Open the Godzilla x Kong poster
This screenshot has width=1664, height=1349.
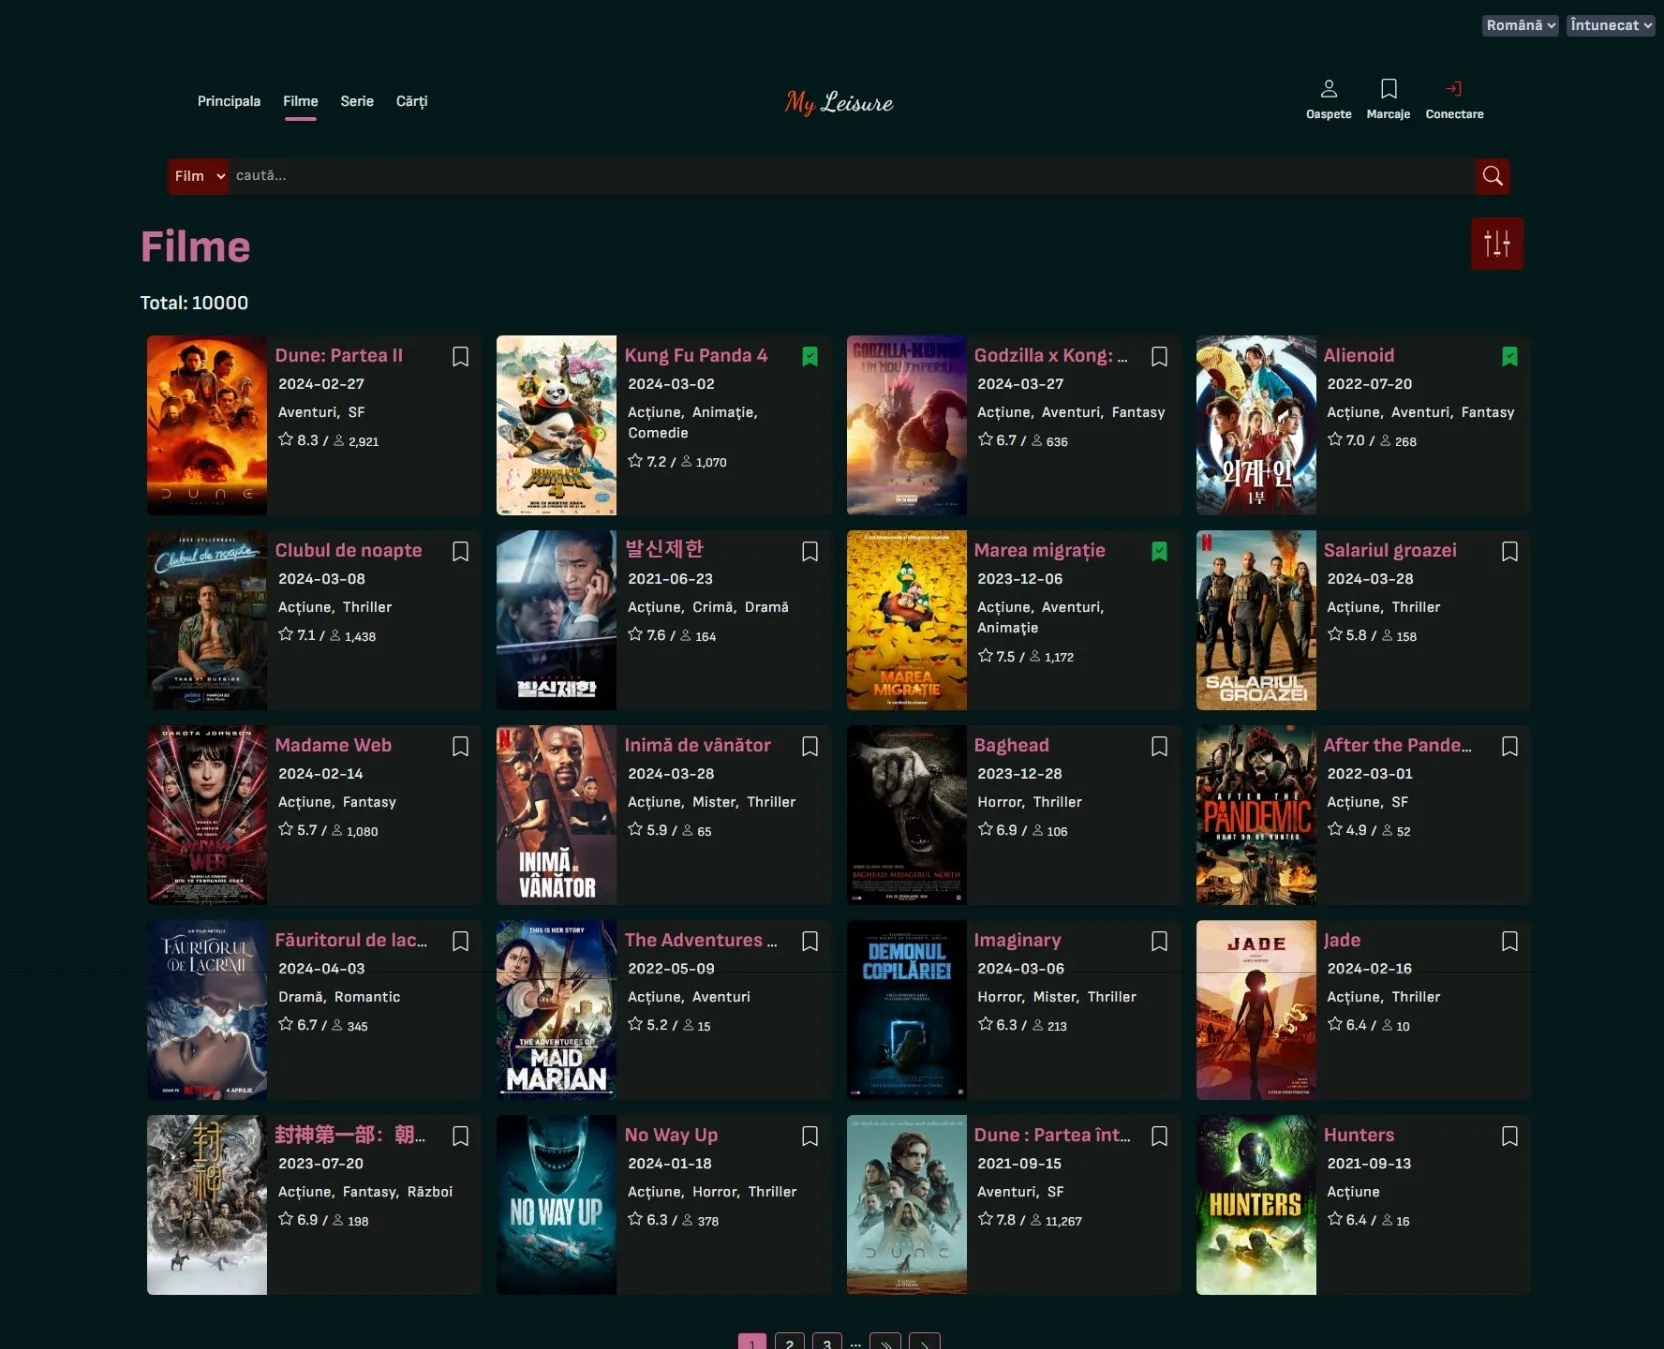click(x=907, y=425)
